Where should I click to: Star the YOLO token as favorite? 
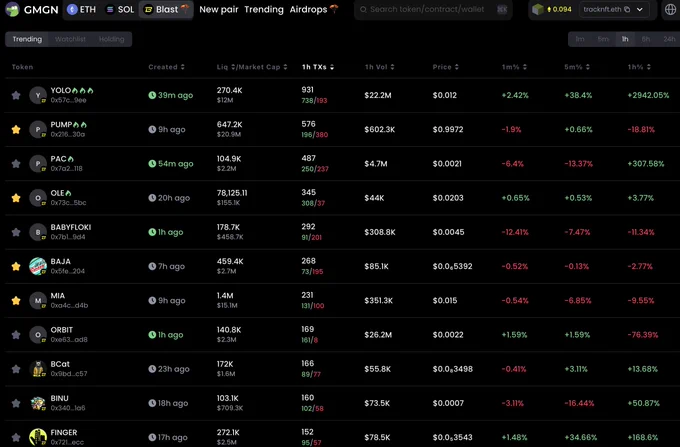point(16,95)
